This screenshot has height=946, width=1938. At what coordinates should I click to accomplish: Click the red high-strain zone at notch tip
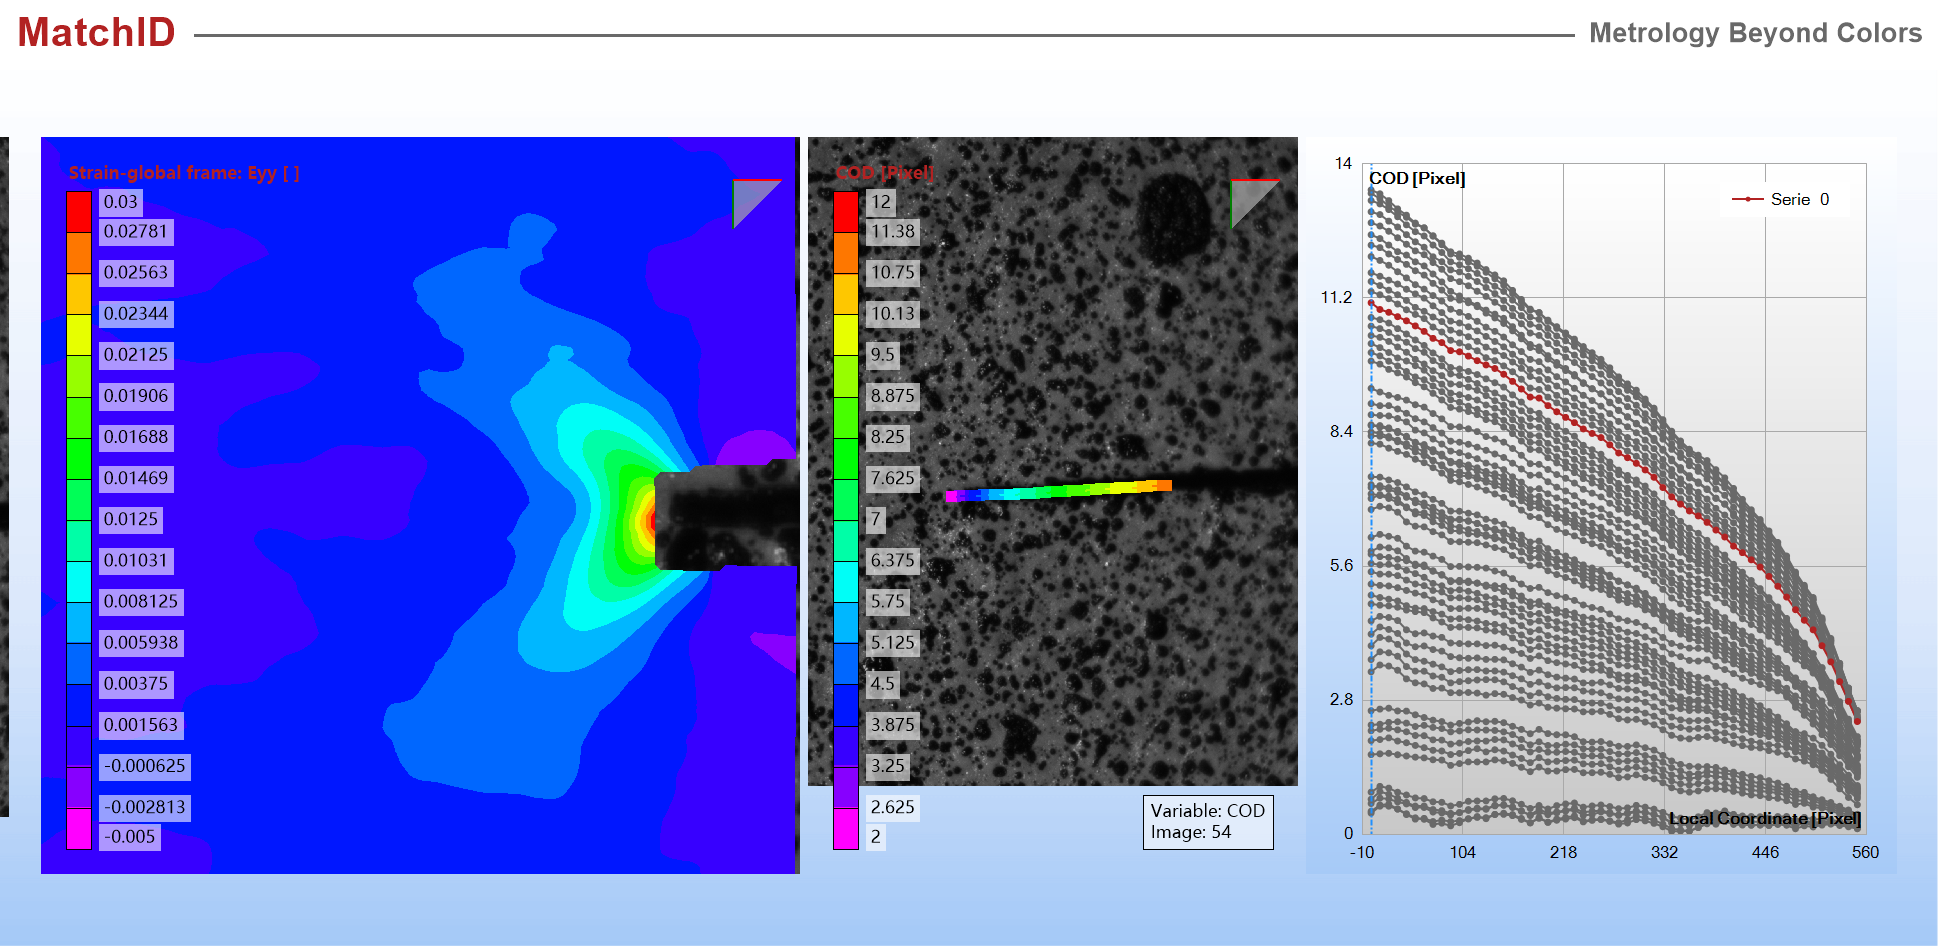[651, 520]
